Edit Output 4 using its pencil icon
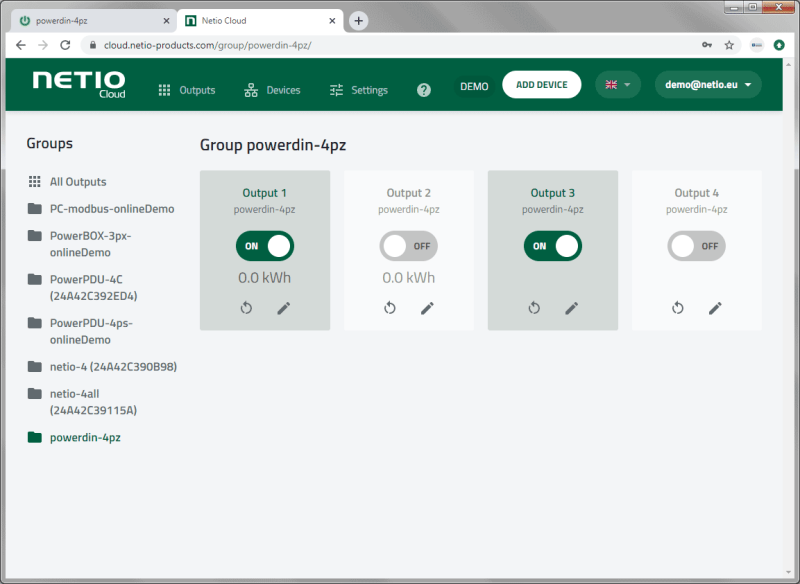 click(x=715, y=308)
